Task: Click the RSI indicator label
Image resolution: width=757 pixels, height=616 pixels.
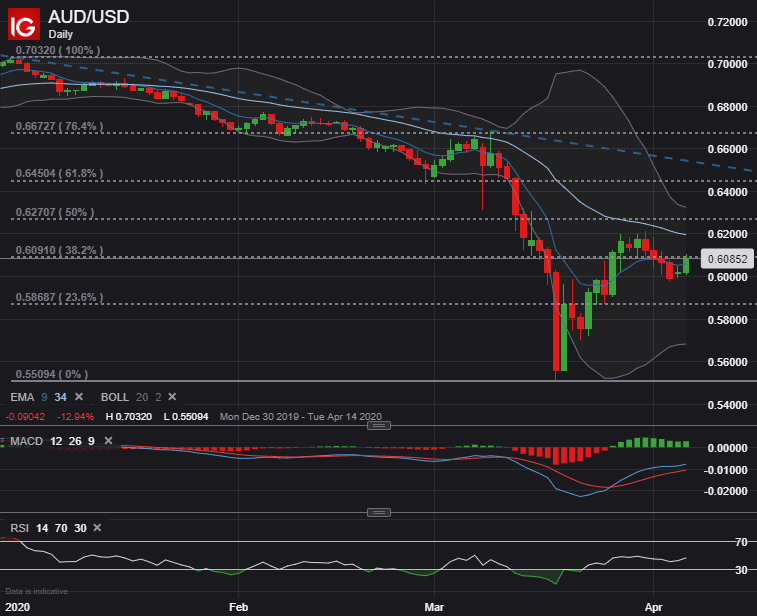Action: pyautogui.click(x=17, y=528)
